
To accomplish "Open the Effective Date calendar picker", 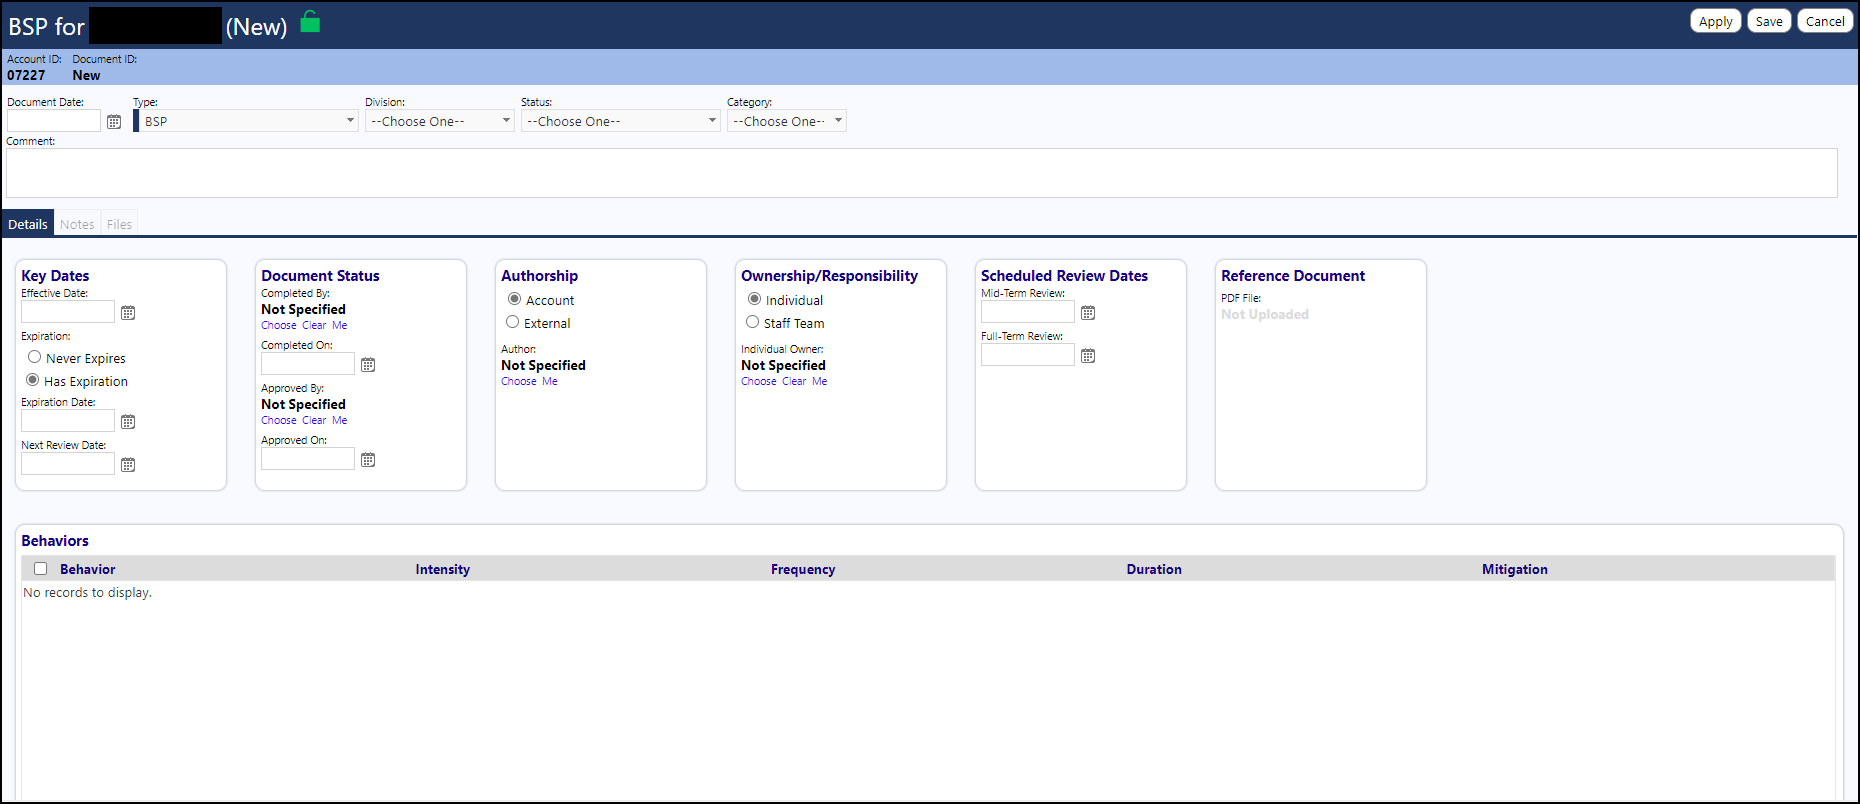I will point(128,313).
